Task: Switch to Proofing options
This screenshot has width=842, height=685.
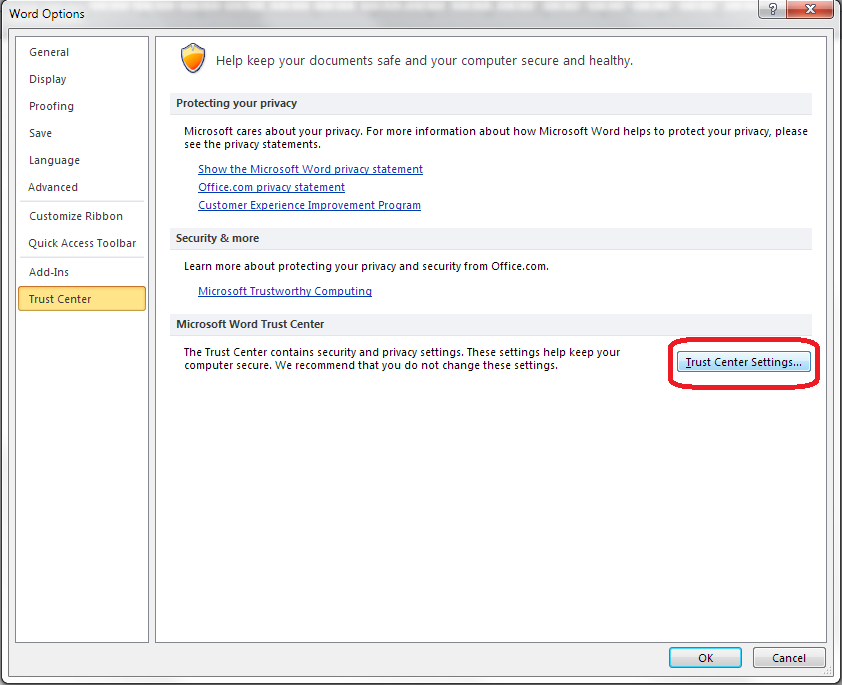Action: [x=51, y=106]
